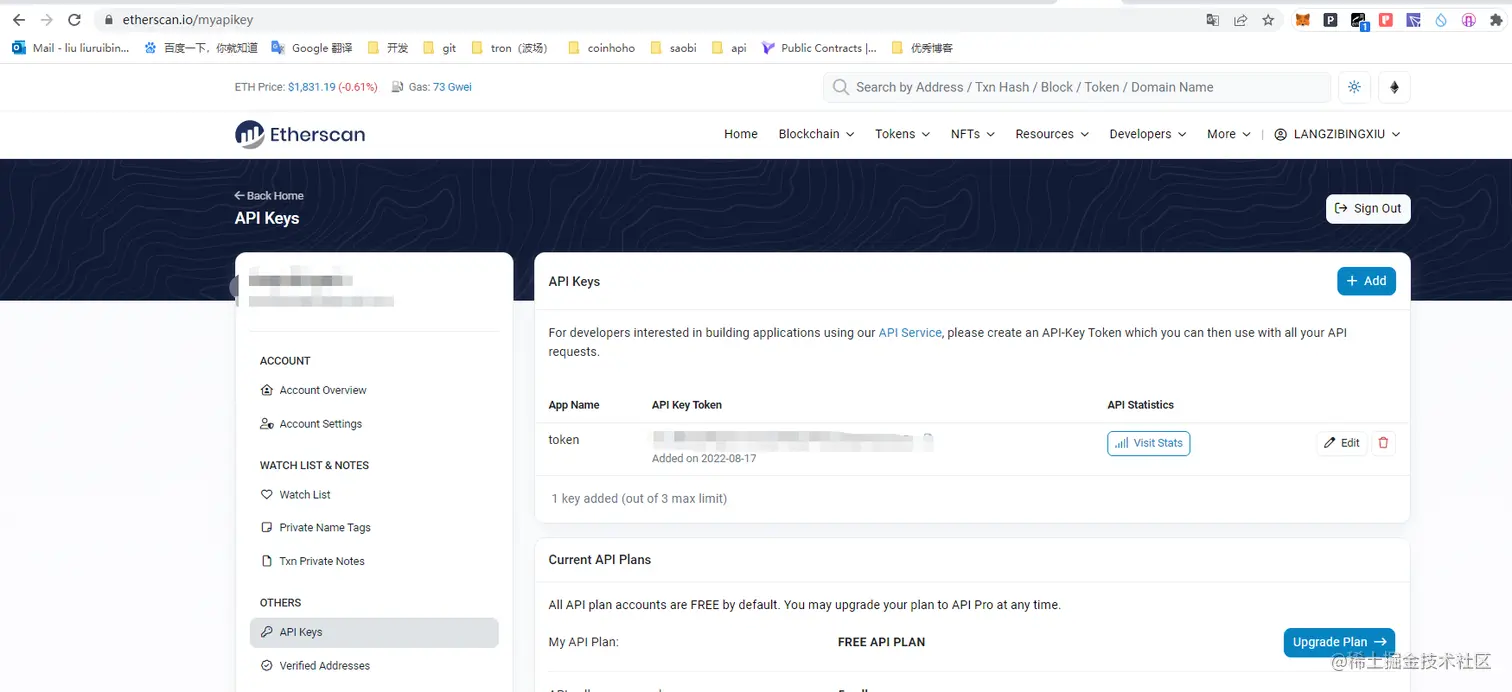1512x692 pixels.
Task: Expand the Blockchain dropdown menu
Action: tap(816, 134)
